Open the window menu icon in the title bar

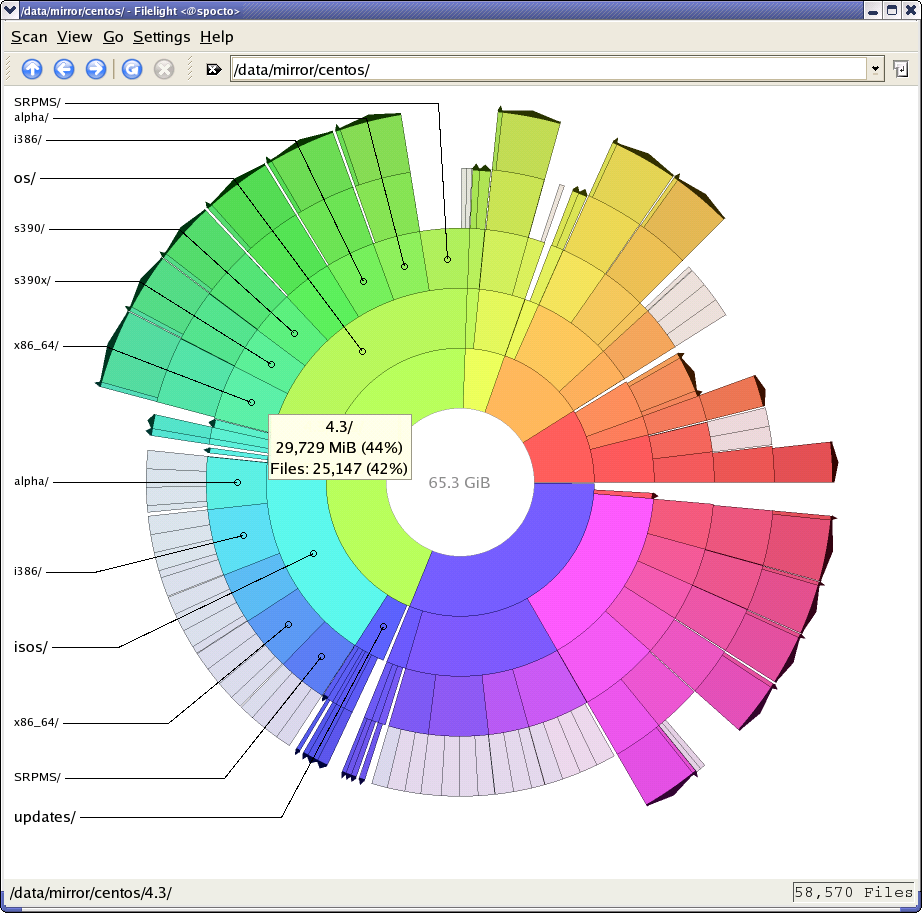coord(10,10)
